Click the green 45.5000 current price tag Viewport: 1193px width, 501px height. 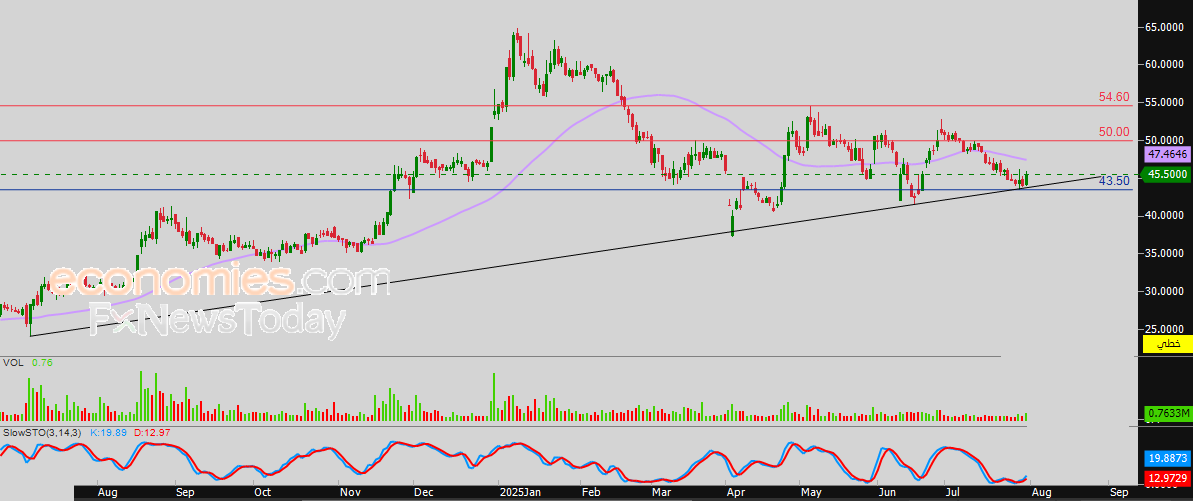point(1166,174)
